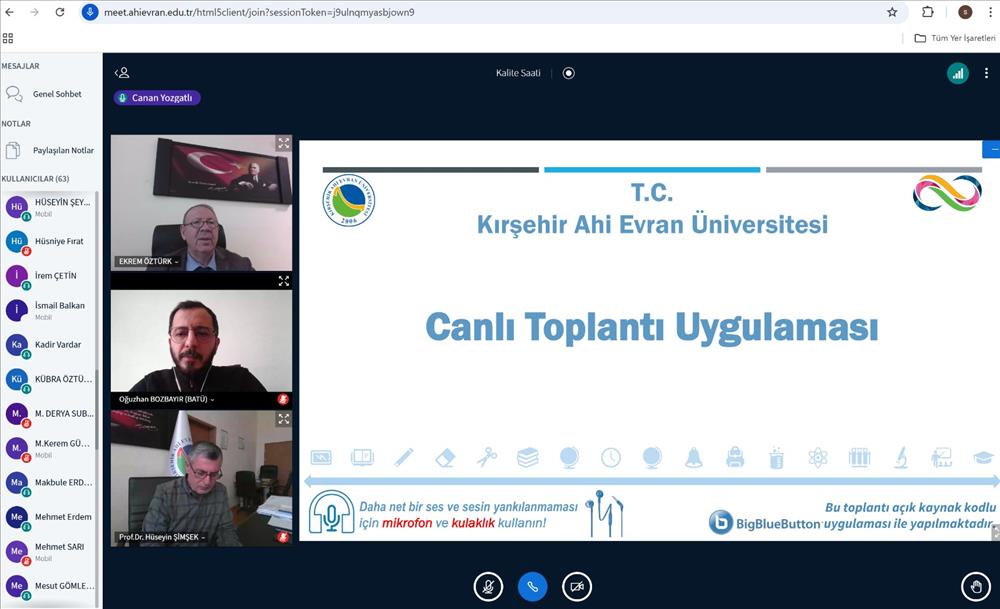This screenshot has height=609, width=1000.
Task: Share your webcam
Action: point(577,587)
